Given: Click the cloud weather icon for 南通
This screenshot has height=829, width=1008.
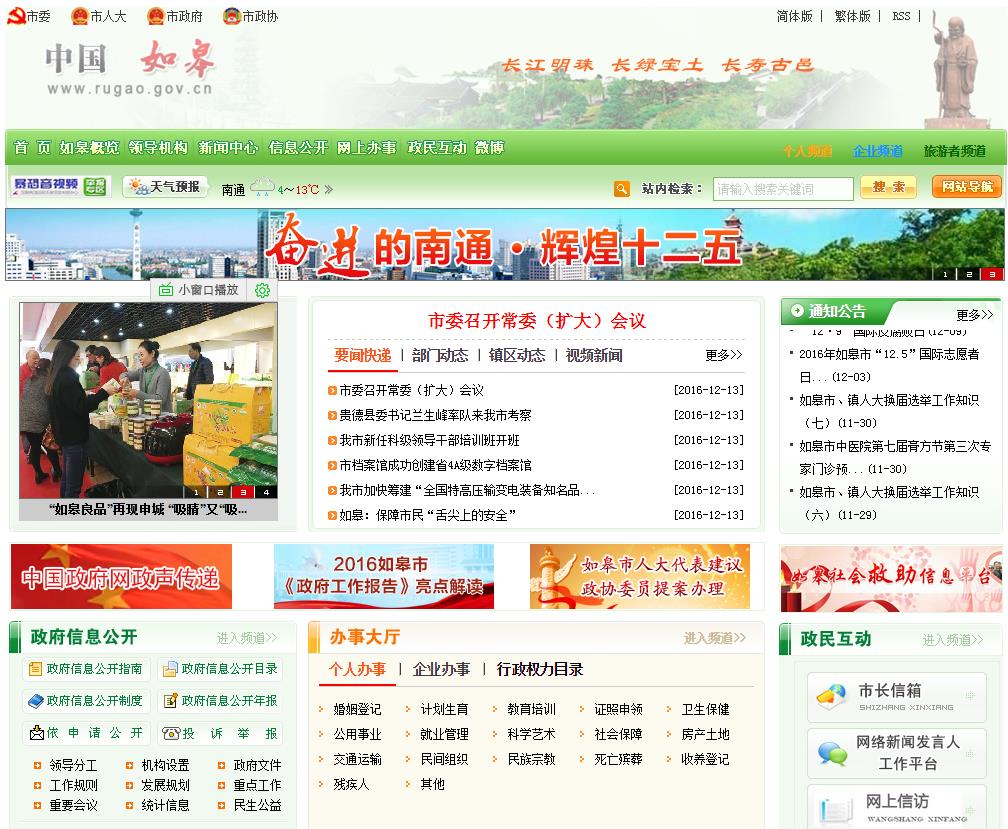Looking at the screenshot, I should click(x=262, y=187).
